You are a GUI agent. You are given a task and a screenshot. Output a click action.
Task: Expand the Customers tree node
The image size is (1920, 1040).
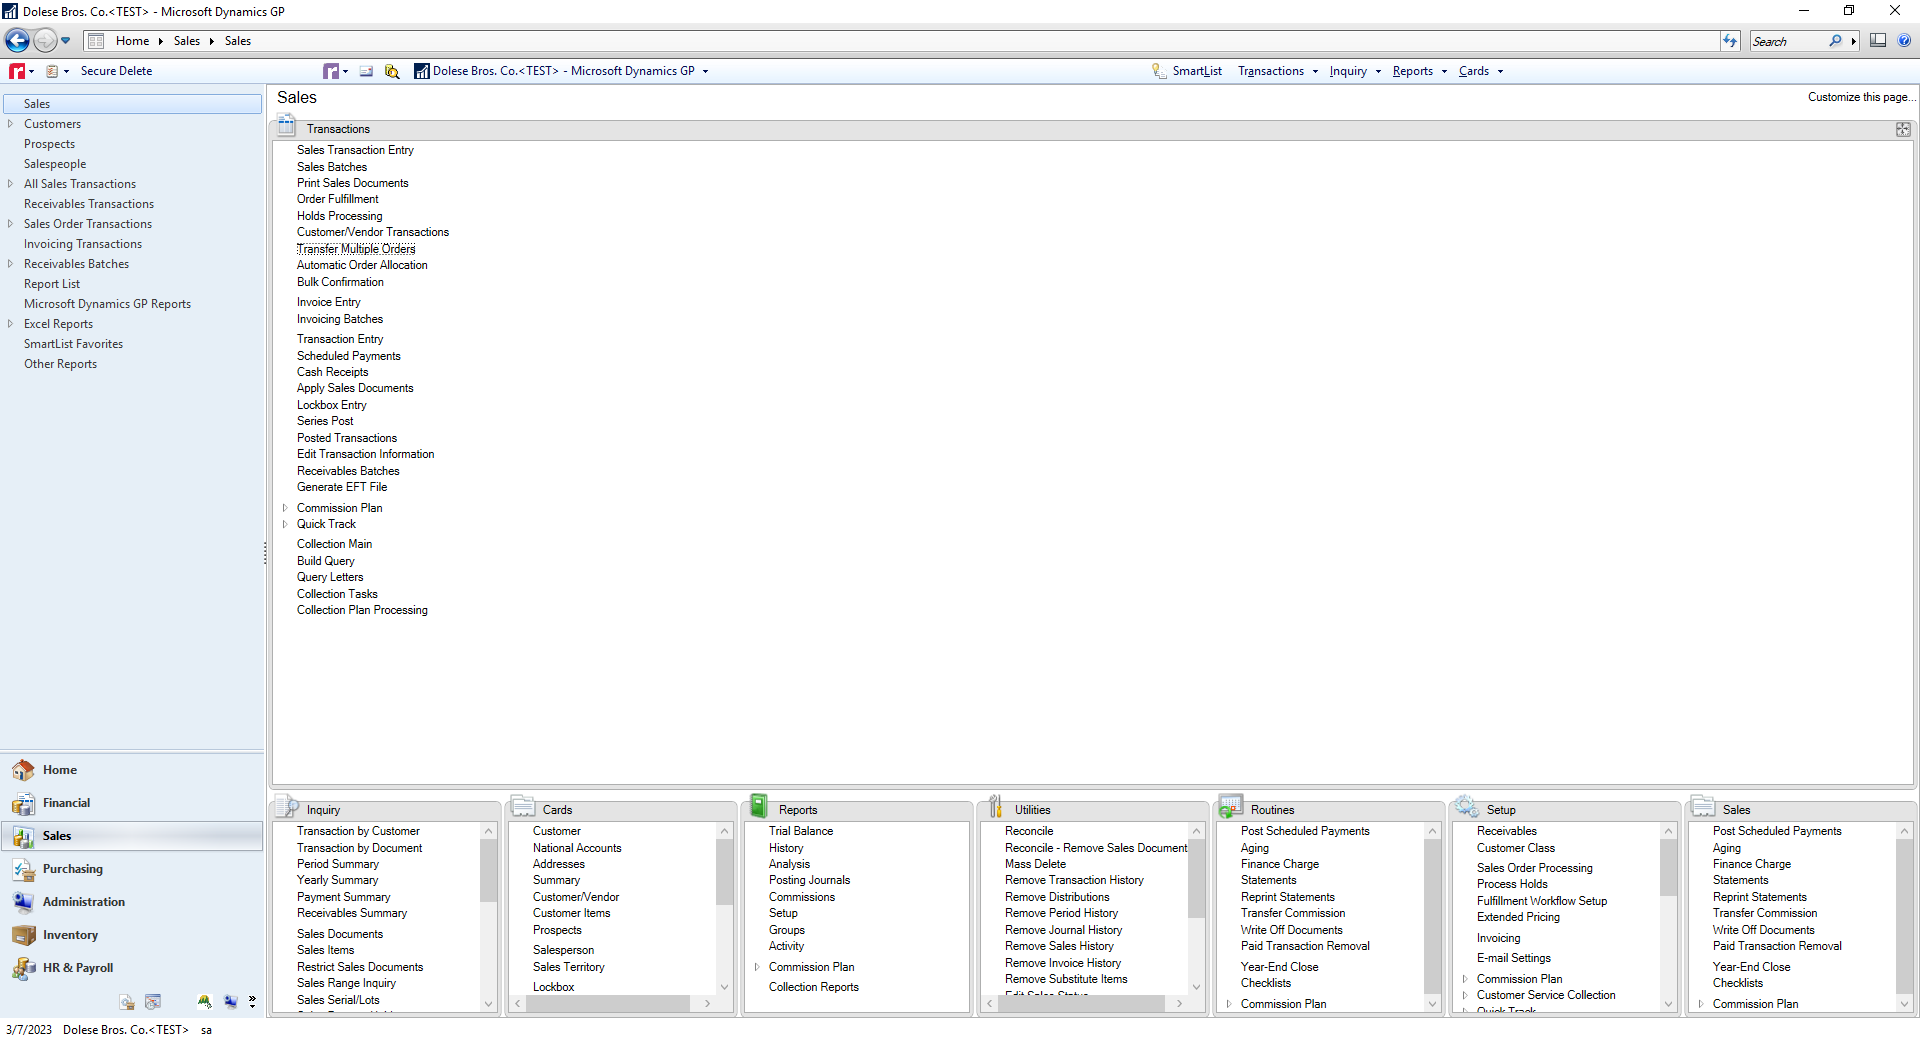pyautogui.click(x=11, y=124)
